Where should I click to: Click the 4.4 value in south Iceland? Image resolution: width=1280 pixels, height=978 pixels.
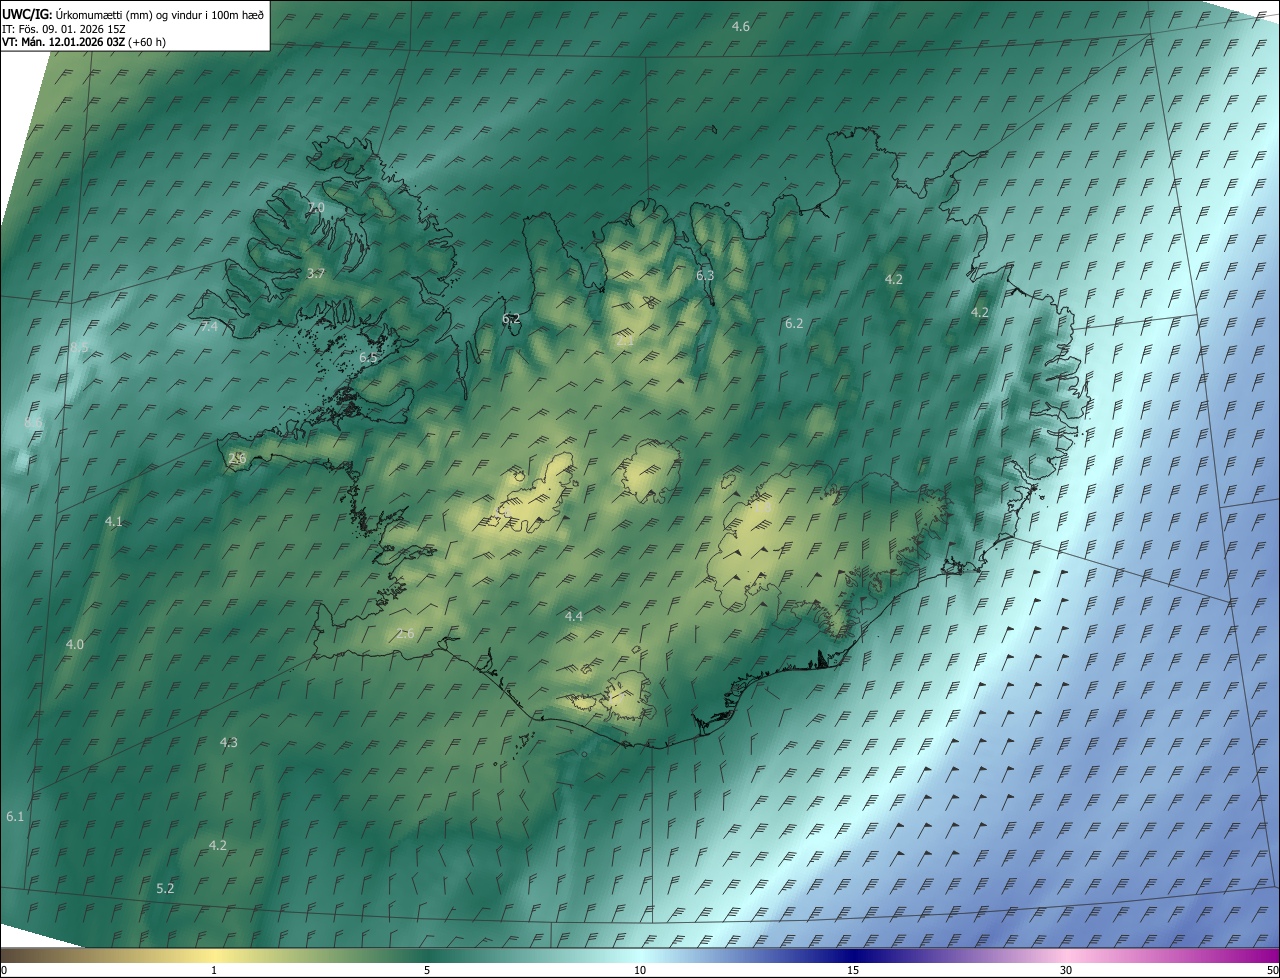coord(574,616)
